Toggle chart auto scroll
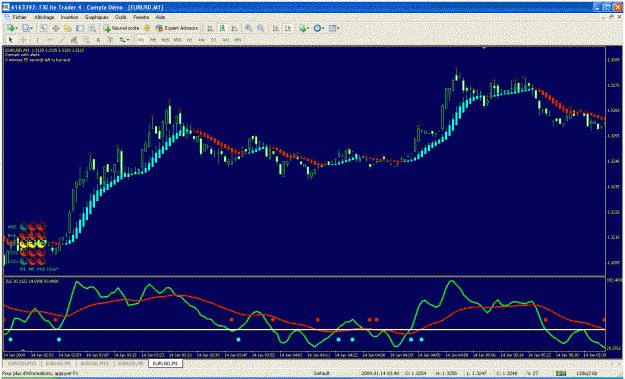The height and width of the screenshot is (379, 625). click(x=276, y=28)
